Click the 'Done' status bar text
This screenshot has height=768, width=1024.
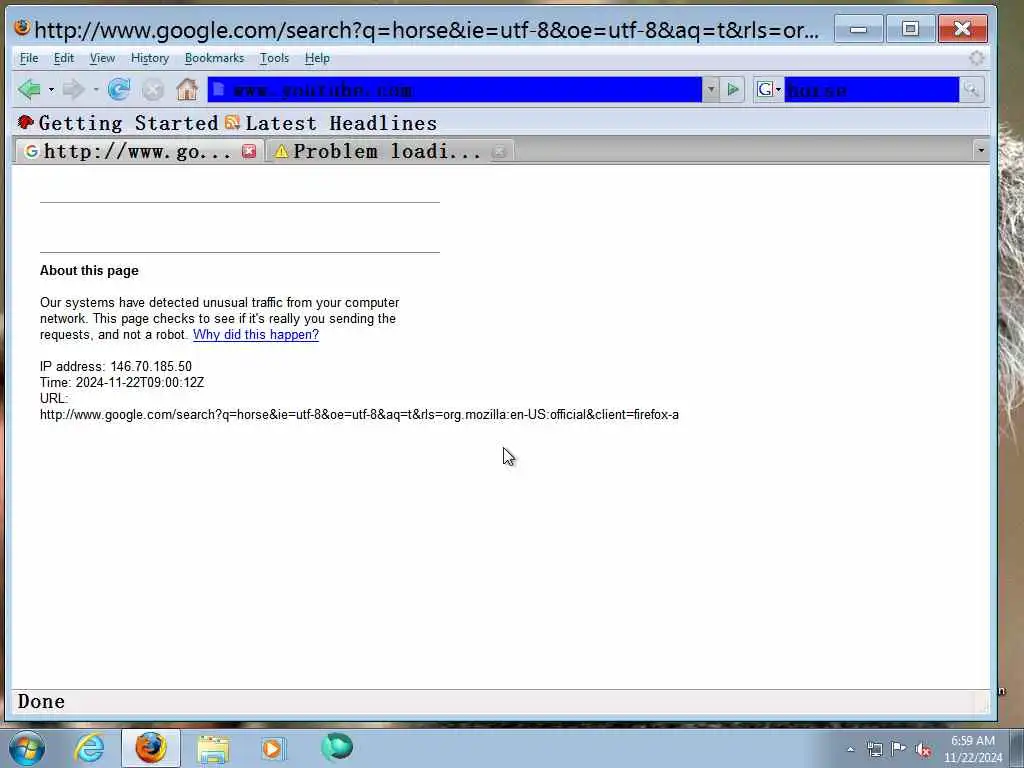[41, 701]
